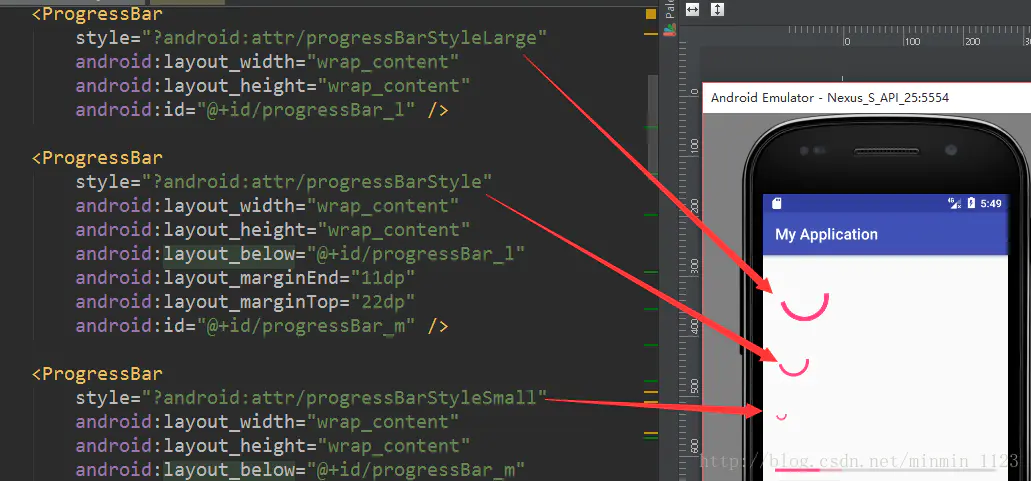The width and height of the screenshot is (1031, 481).
Task: Tap the small circular progress spinner
Action: [782, 416]
